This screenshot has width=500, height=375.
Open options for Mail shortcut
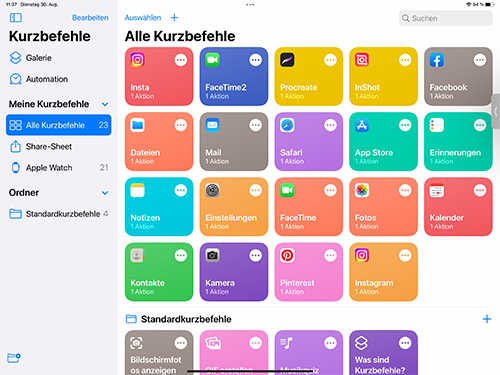(x=256, y=125)
